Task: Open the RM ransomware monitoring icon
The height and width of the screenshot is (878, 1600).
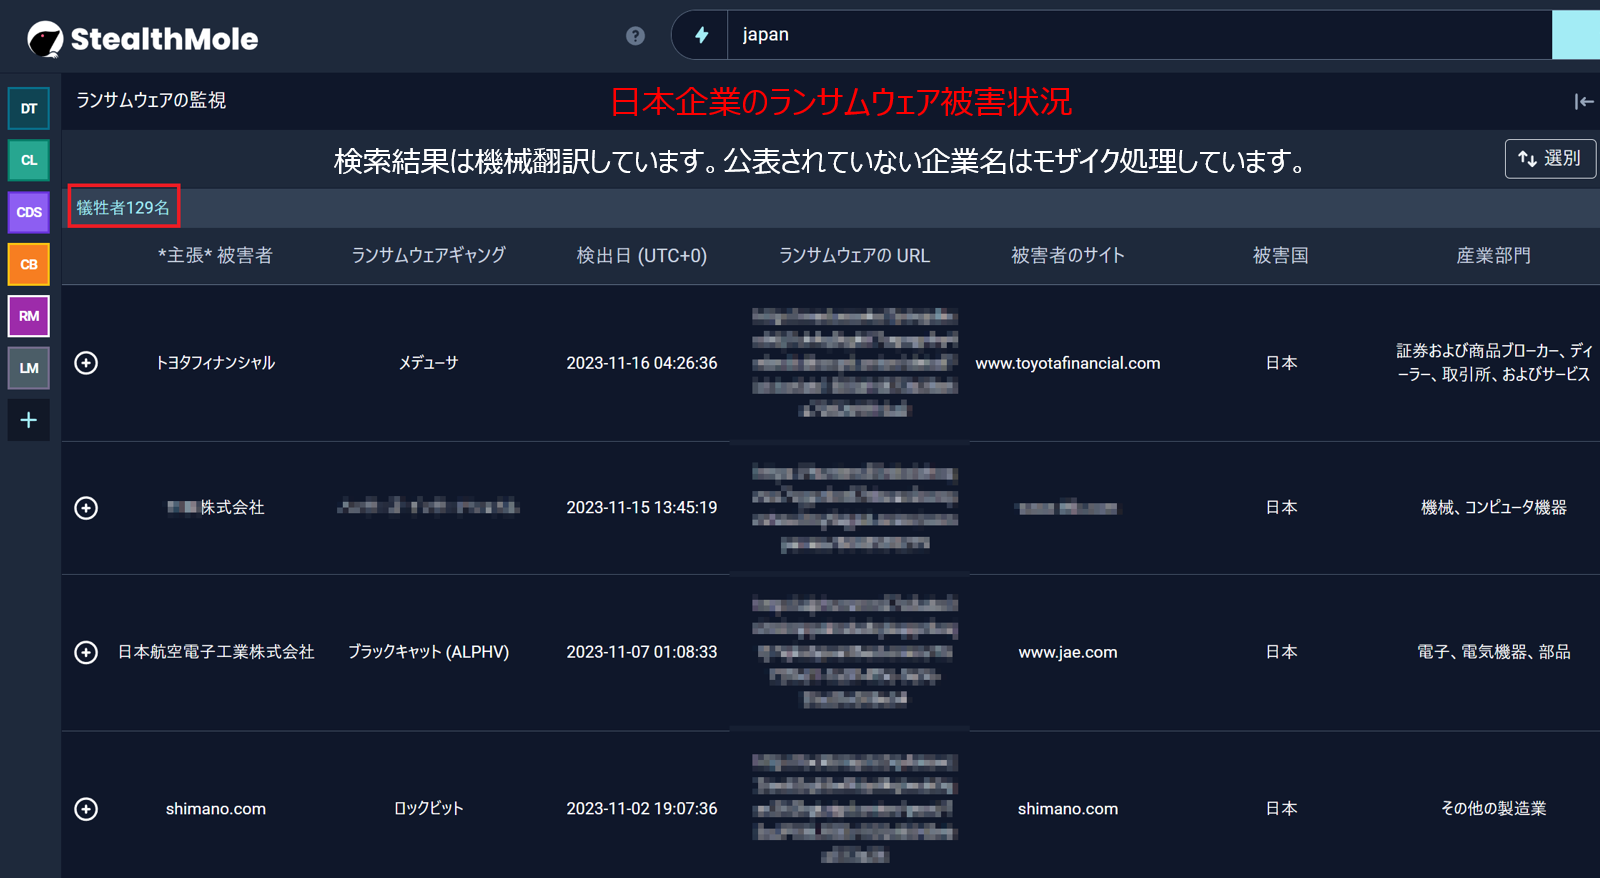Action: [29, 317]
